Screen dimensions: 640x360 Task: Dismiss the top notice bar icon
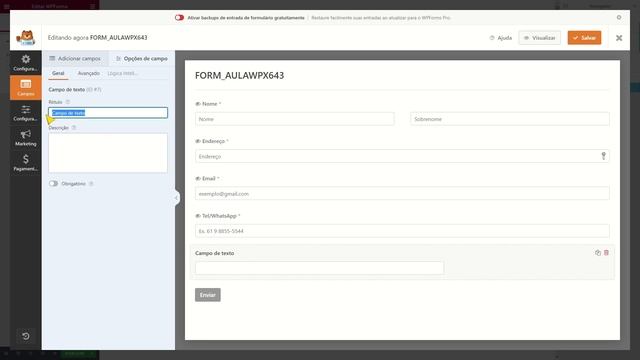point(619,18)
